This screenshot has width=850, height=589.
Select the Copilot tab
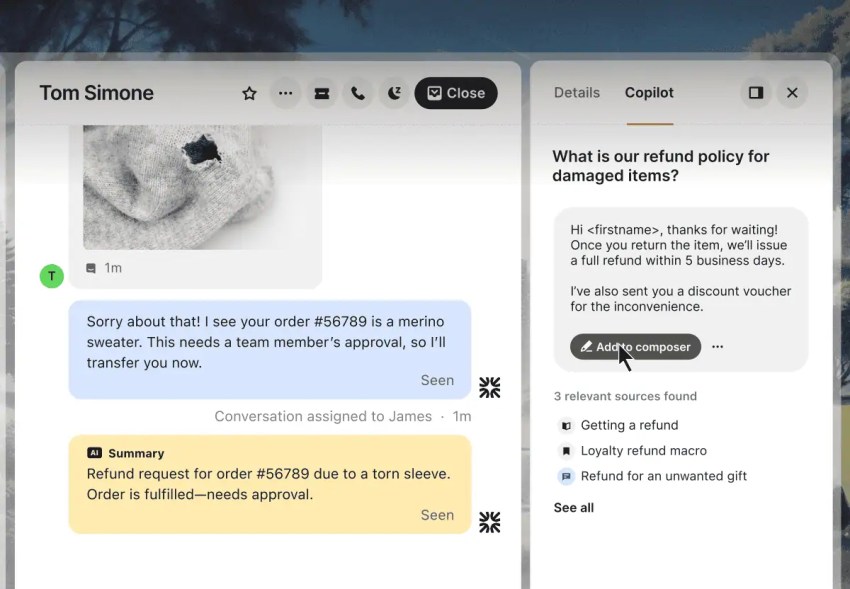point(649,93)
